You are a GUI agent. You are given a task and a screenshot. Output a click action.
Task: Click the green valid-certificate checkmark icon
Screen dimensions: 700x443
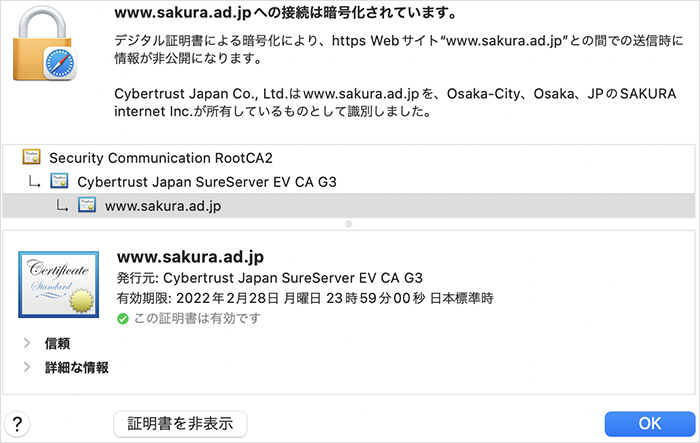tap(123, 318)
